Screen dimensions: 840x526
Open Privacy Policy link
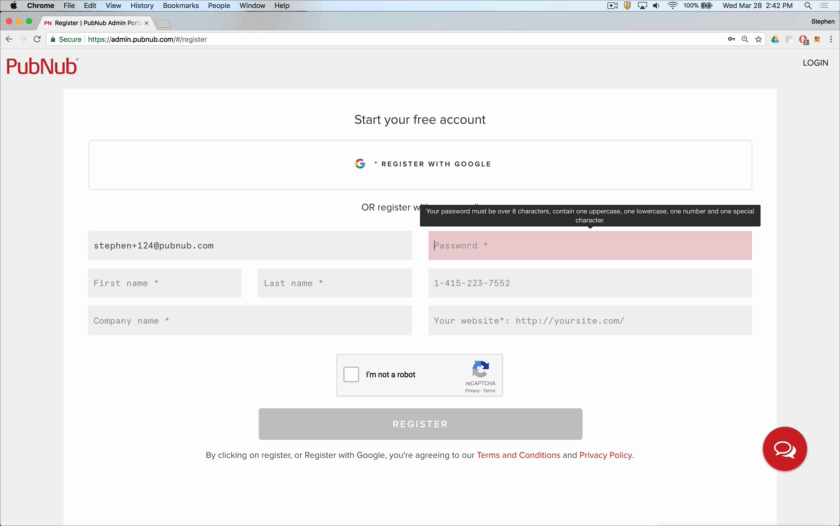[x=605, y=455]
